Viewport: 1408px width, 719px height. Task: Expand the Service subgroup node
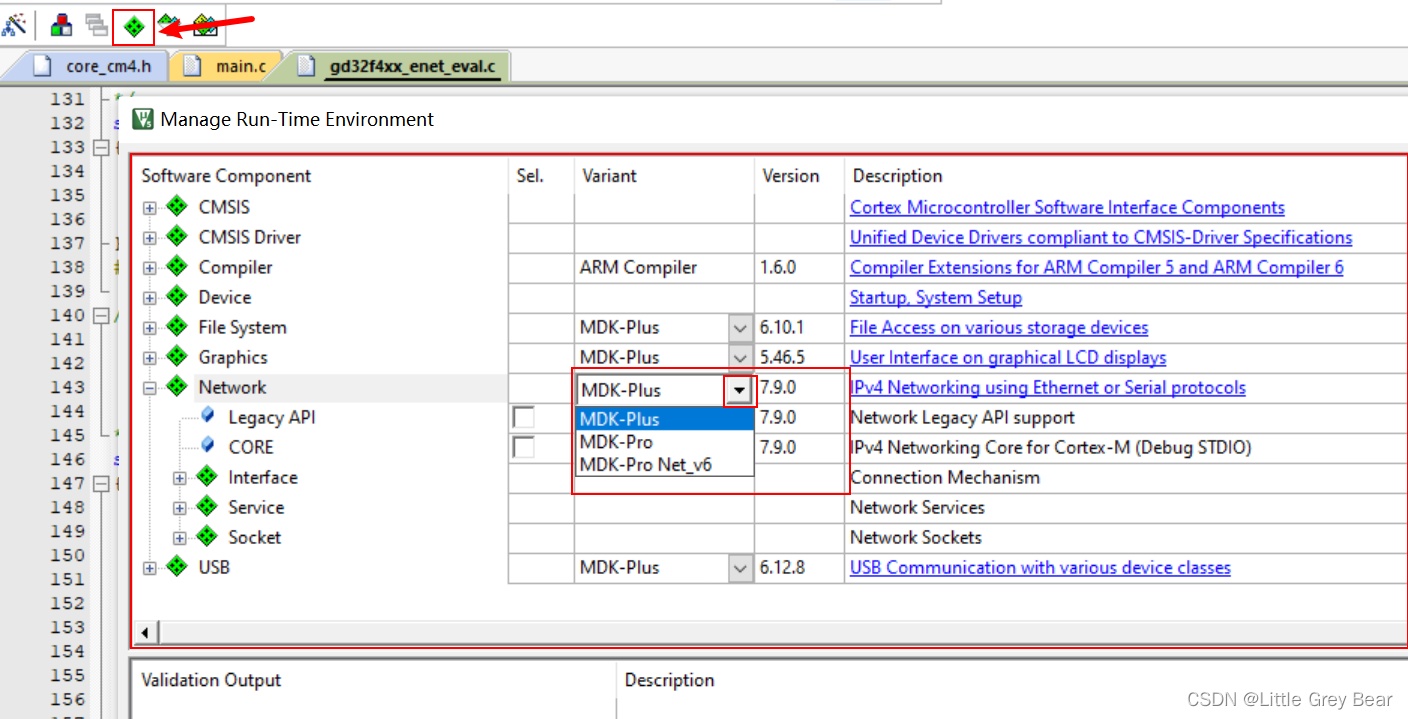(180, 508)
